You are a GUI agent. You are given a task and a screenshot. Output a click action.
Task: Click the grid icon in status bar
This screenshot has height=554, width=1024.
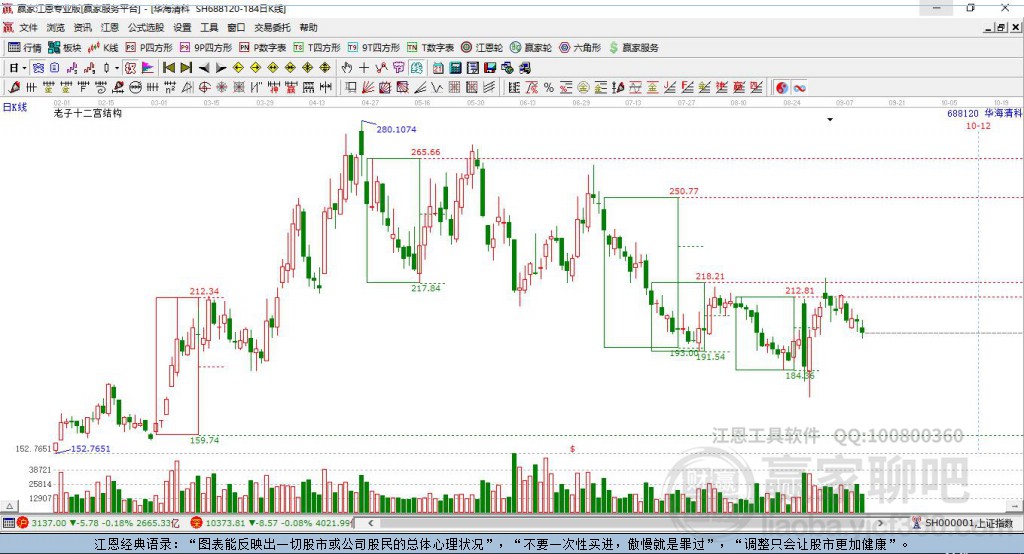point(8,523)
